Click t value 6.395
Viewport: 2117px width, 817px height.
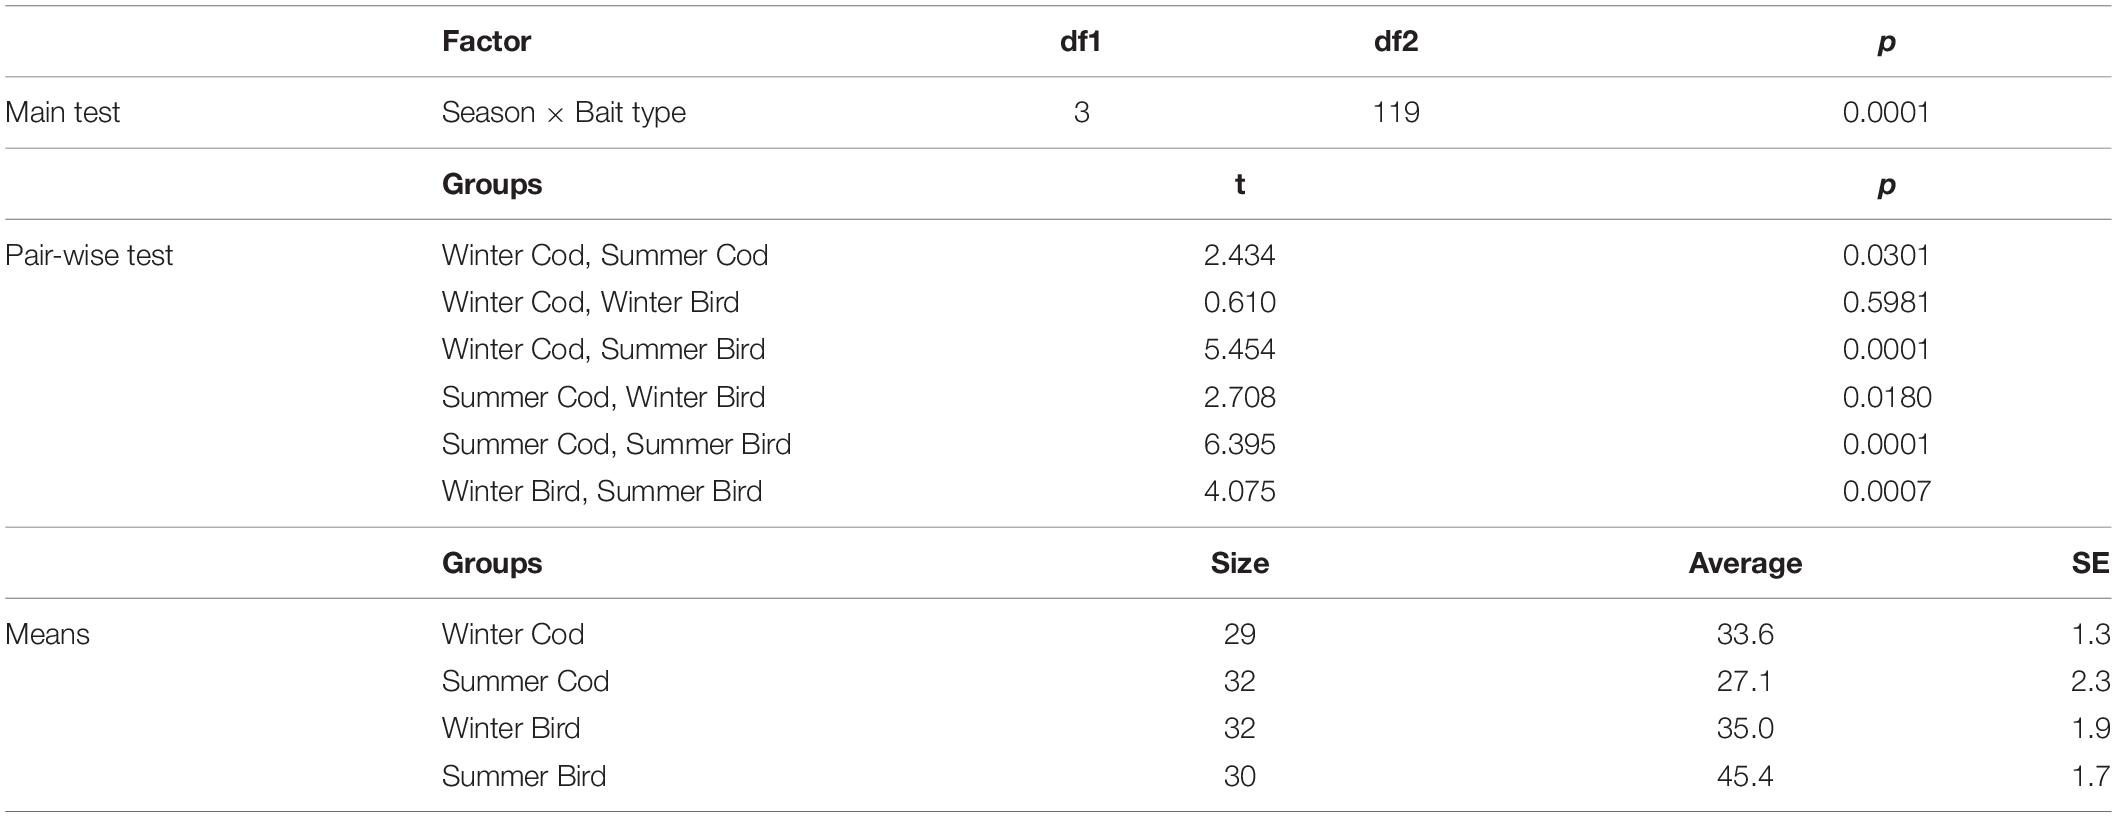(x=1240, y=444)
